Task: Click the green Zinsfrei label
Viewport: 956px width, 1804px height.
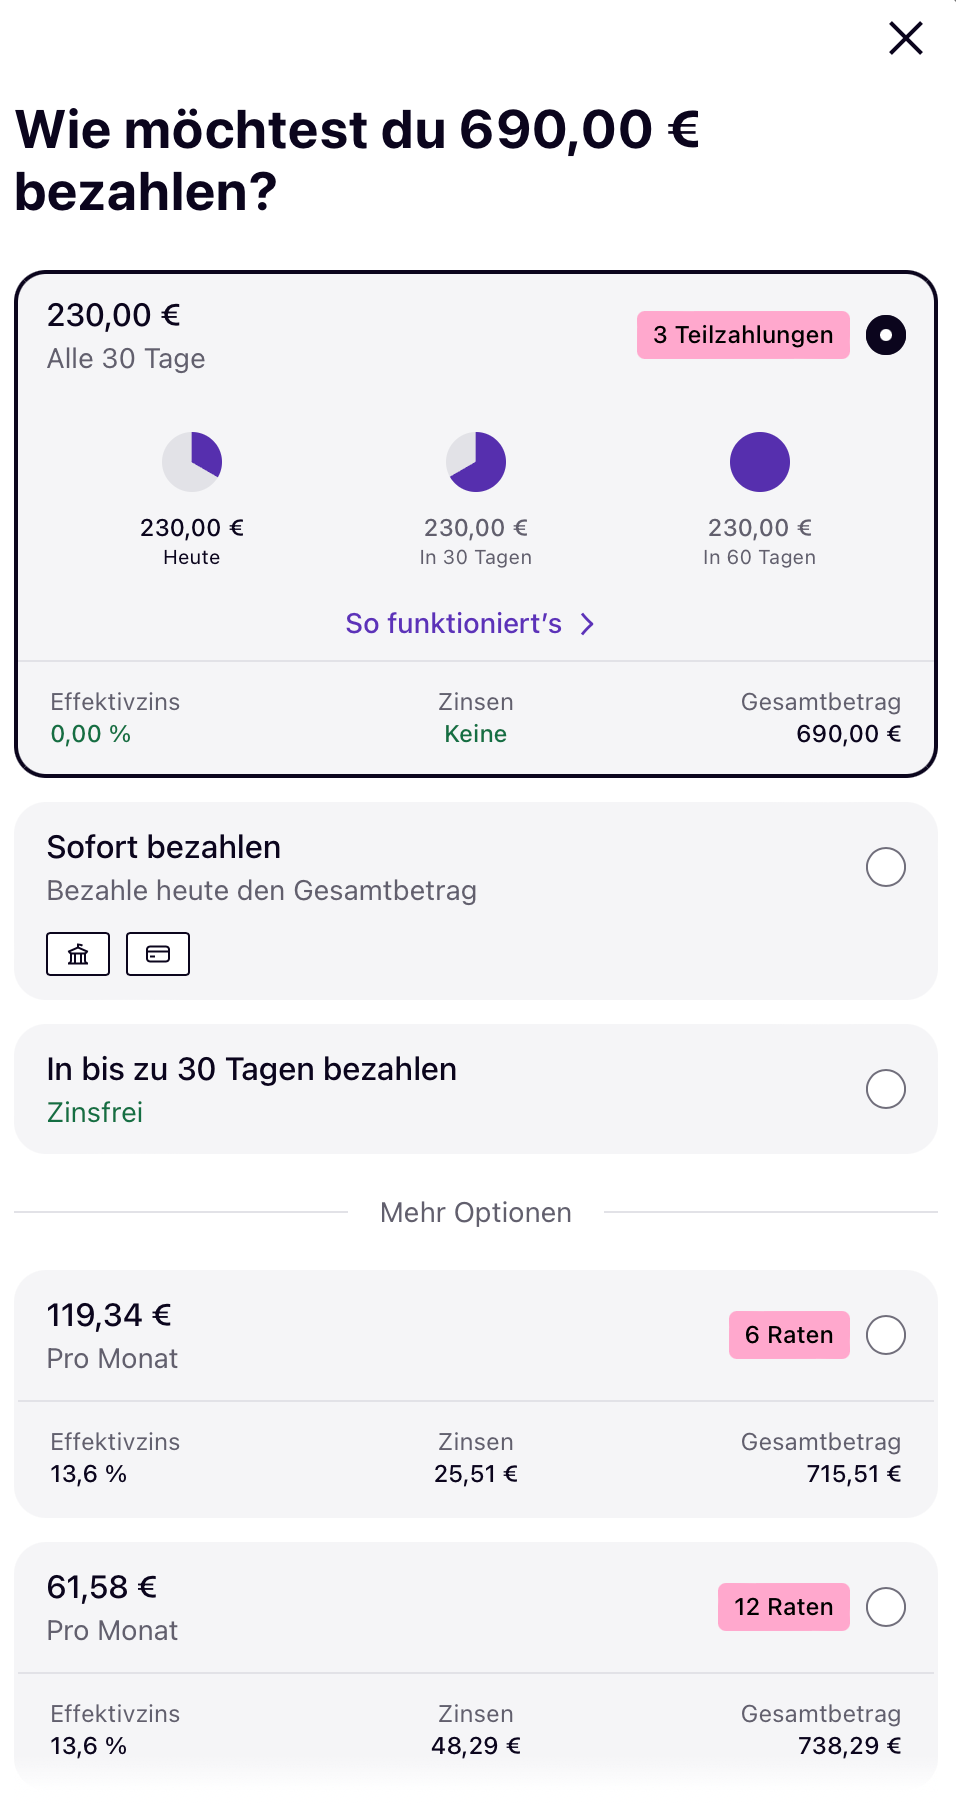Action: [x=95, y=1112]
